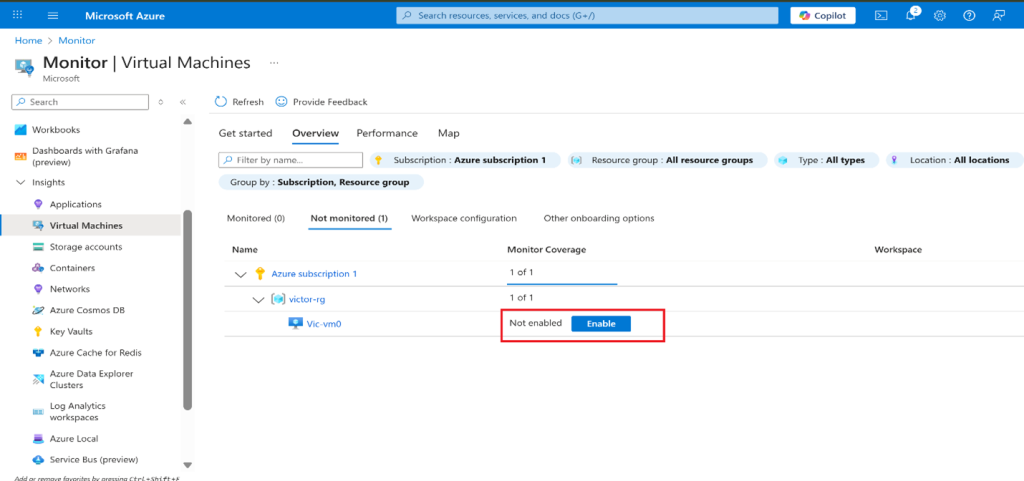Screen dimensions: 1024x481
Task: Click the Workbooks chart icon
Action: click(20, 130)
